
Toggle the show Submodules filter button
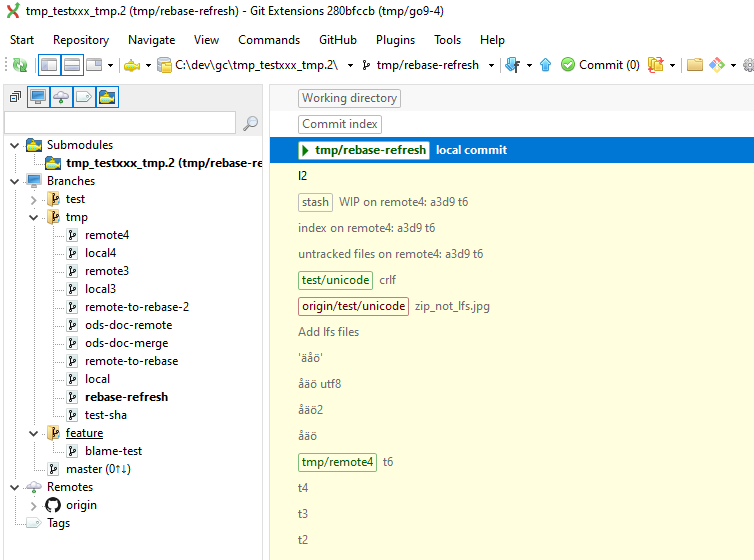(107, 97)
